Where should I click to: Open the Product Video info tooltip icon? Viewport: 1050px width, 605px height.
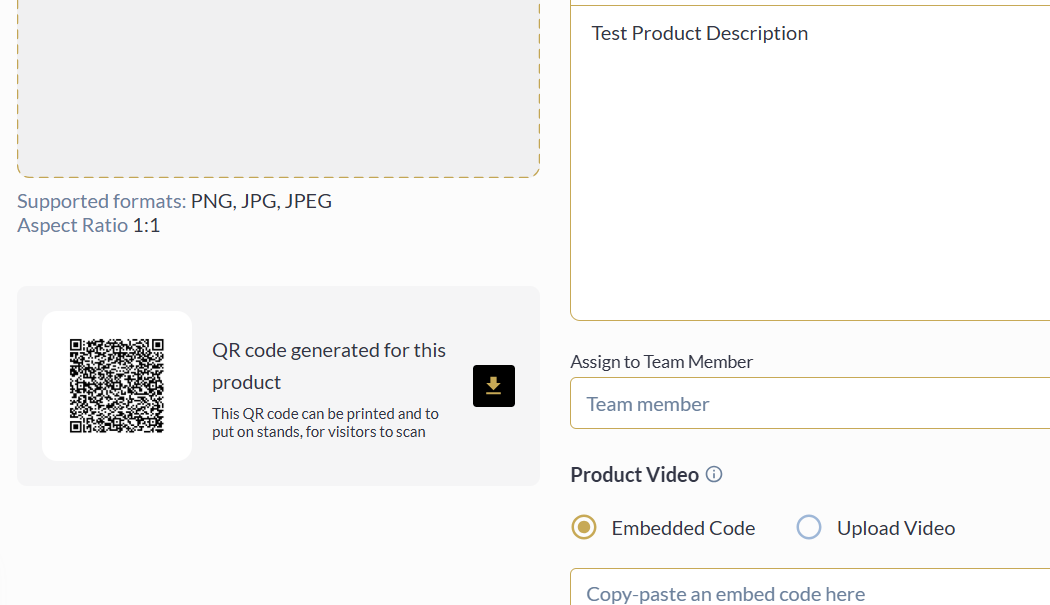tap(714, 474)
